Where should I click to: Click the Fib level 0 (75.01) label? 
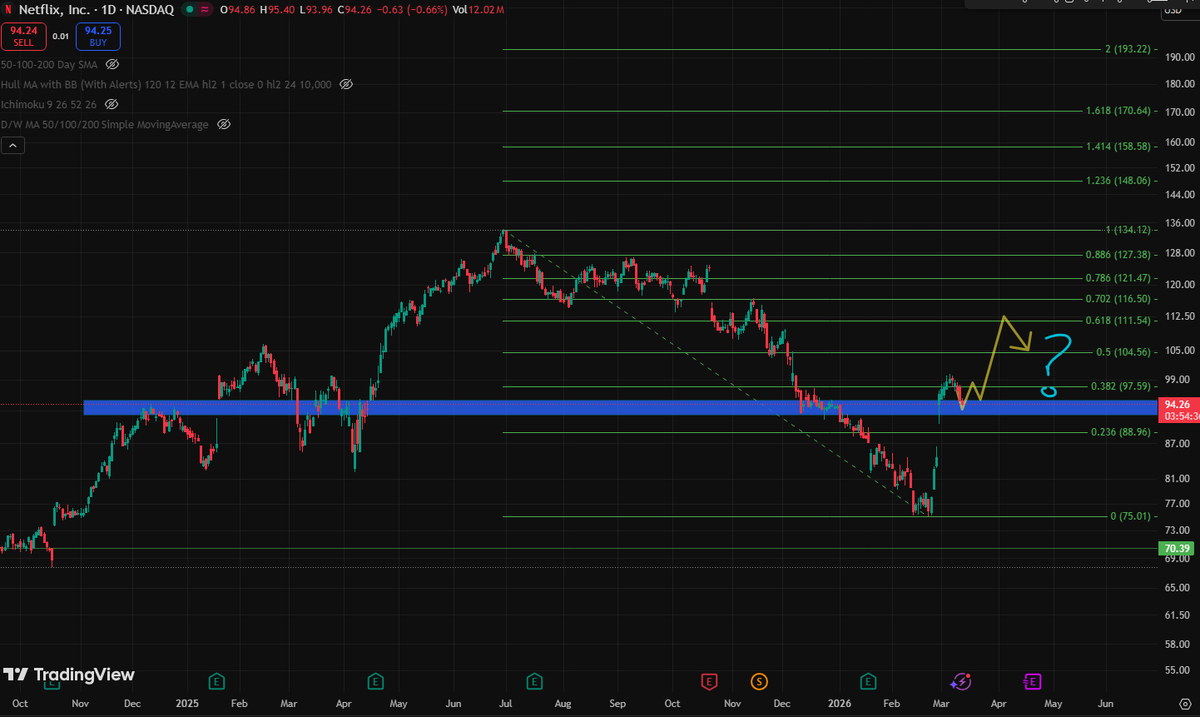(x=1133, y=516)
